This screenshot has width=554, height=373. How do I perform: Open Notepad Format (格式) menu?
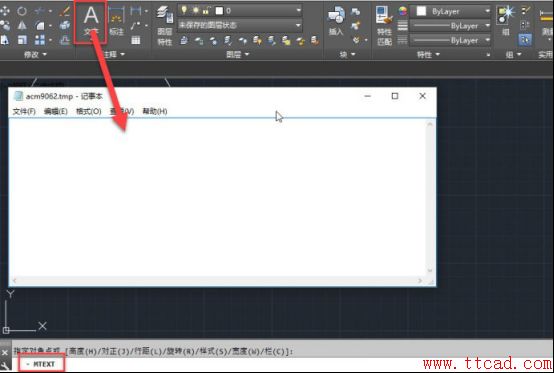pos(89,112)
